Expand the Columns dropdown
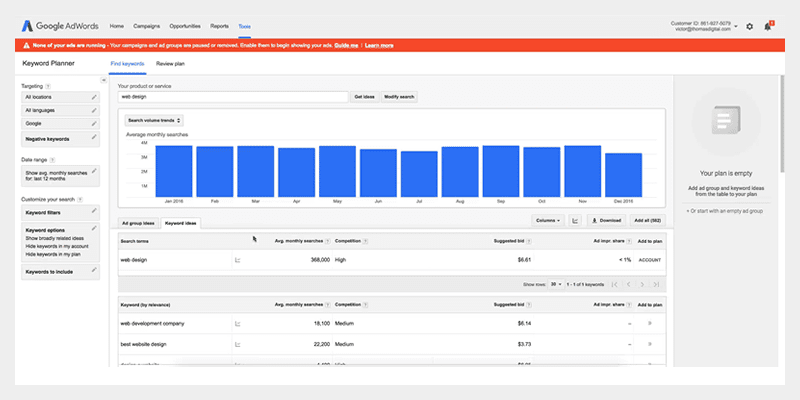Screen dimensions: 800x400 pyautogui.click(x=548, y=220)
